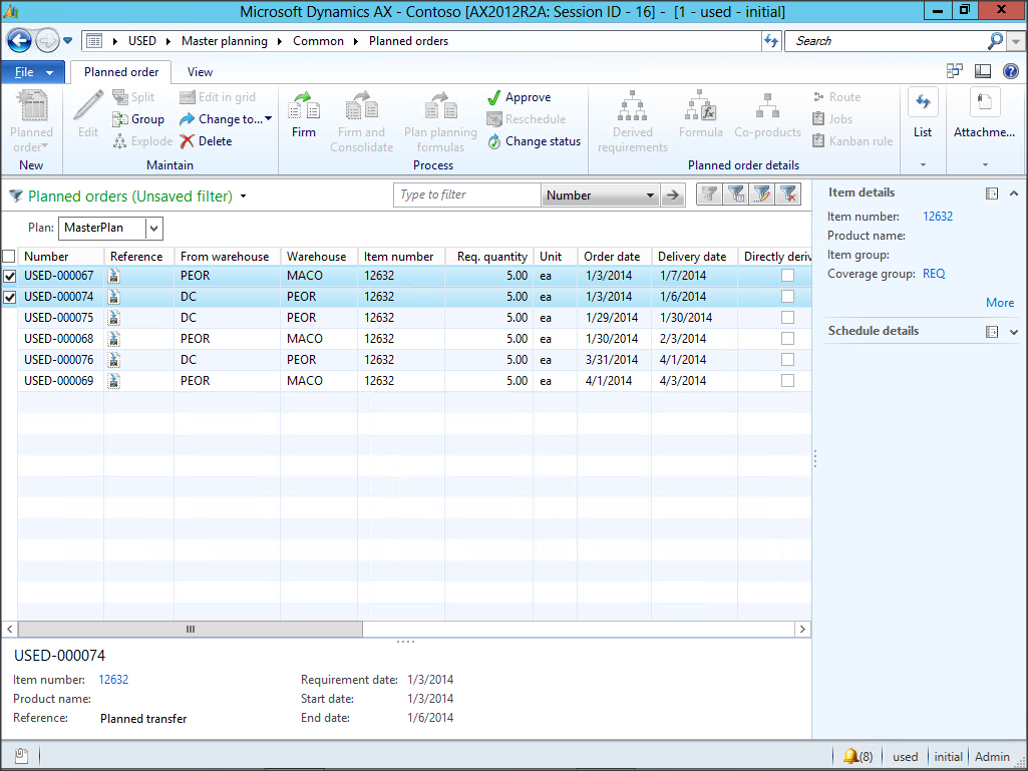The image size is (1028, 771).
Task: Click the Help question mark icon
Action: 1010,71
